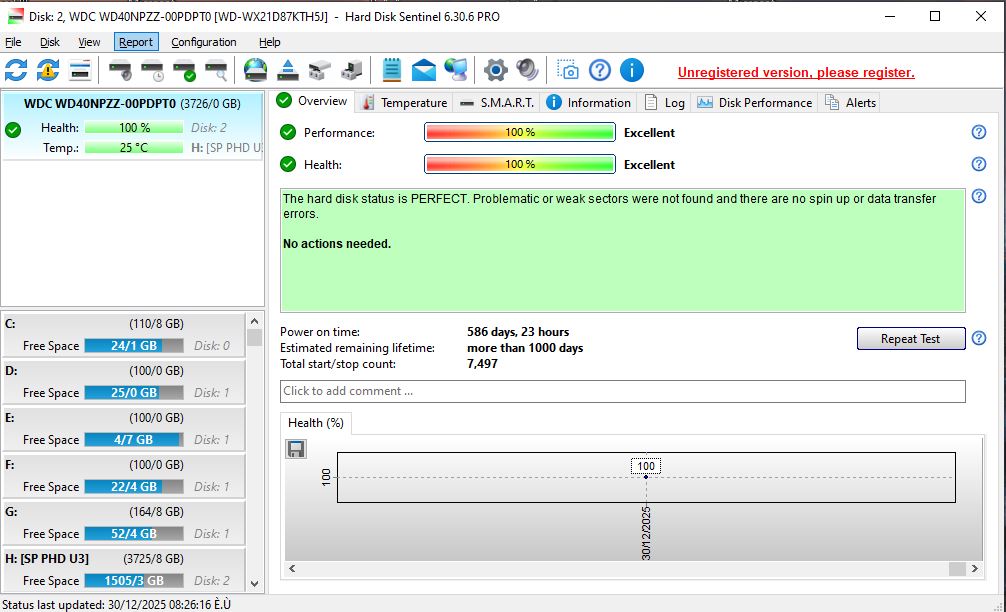The height and width of the screenshot is (612, 1006).
Task: Save the health chart with floppy icon
Action: [x=296, y=449]
